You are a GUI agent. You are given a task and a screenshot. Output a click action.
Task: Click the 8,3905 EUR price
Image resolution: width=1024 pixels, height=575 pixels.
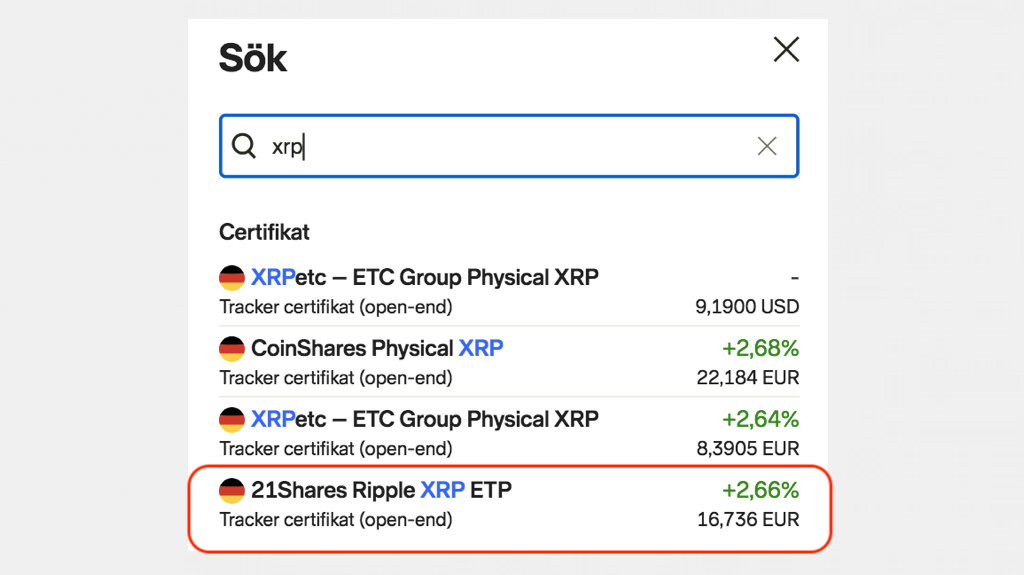747,449
